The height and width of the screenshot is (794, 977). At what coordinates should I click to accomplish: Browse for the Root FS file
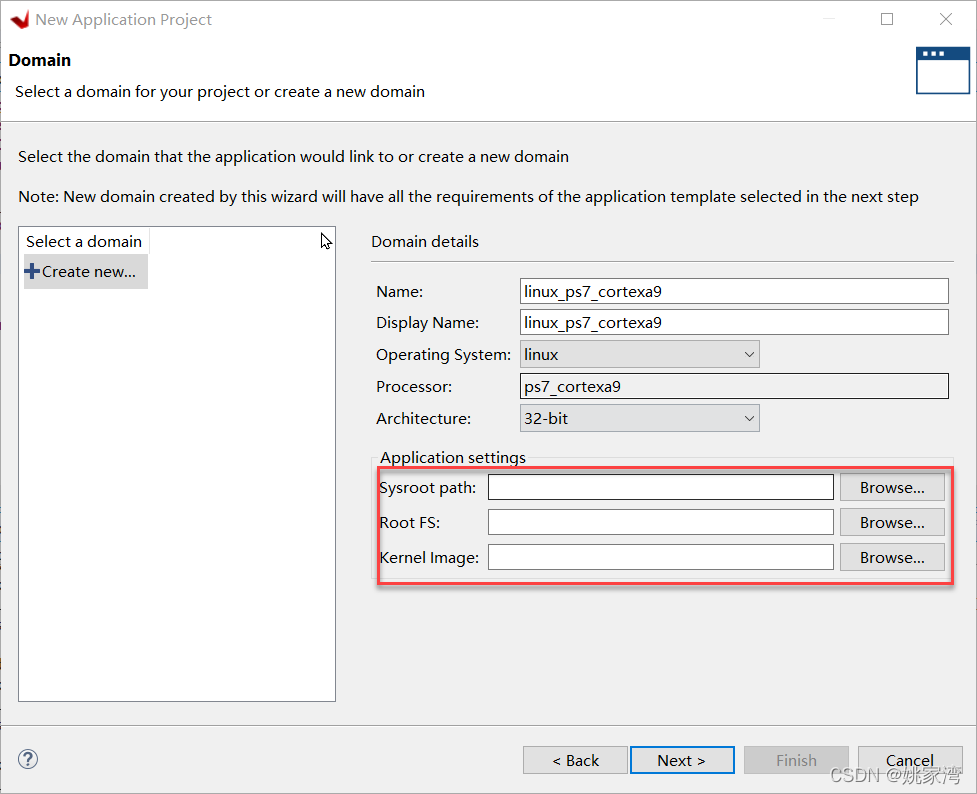[891, 523]
